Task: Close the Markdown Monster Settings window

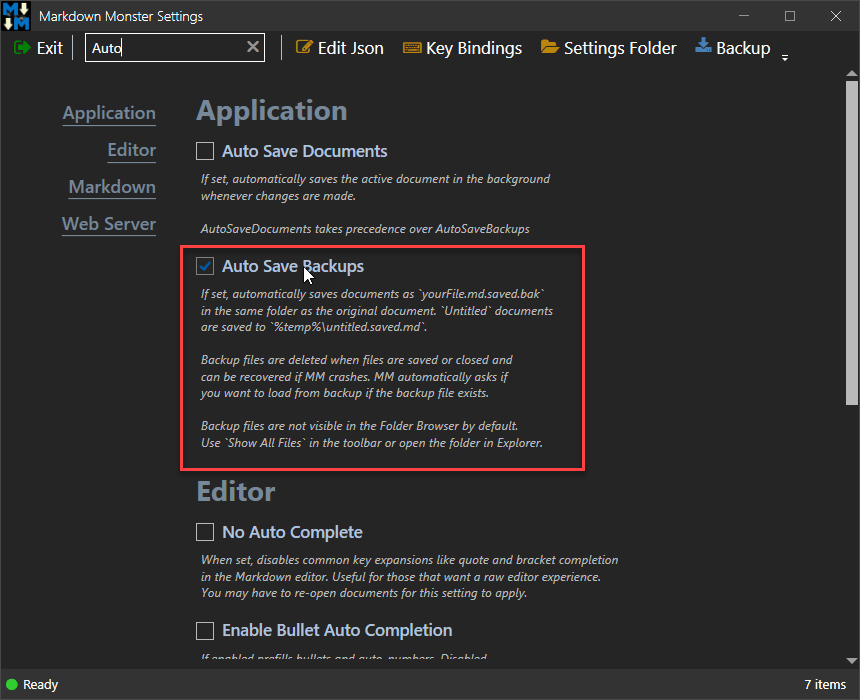Action: (x=836, y=16)
